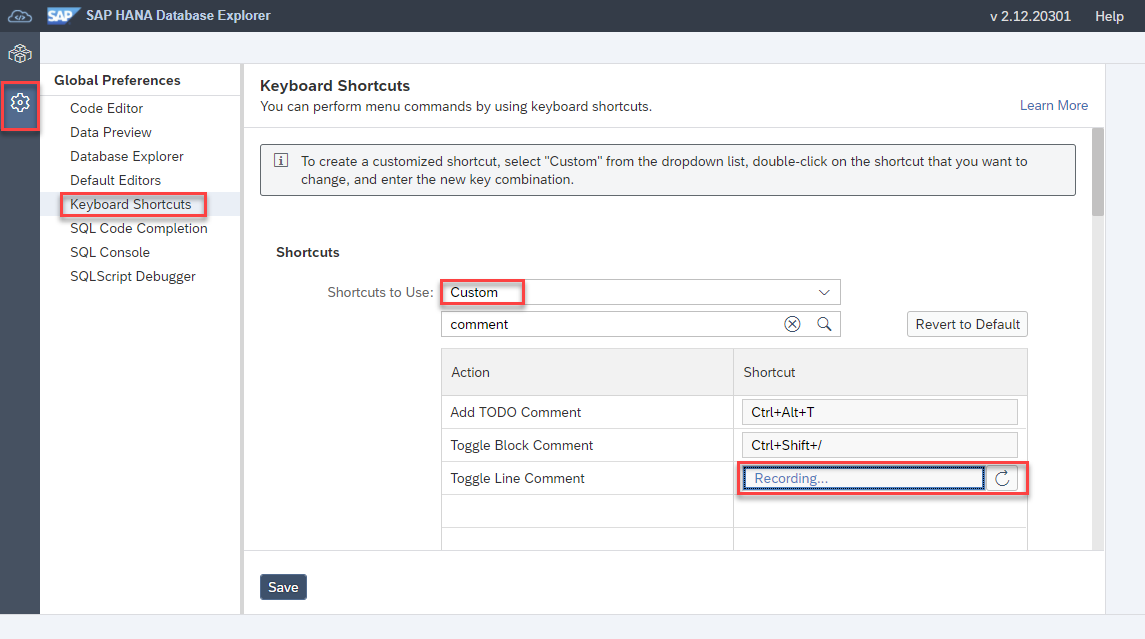Click the vertical scrollbar of the preferences pane
This screenshot has height=639, width=1145.
(x=1098, y=172)
